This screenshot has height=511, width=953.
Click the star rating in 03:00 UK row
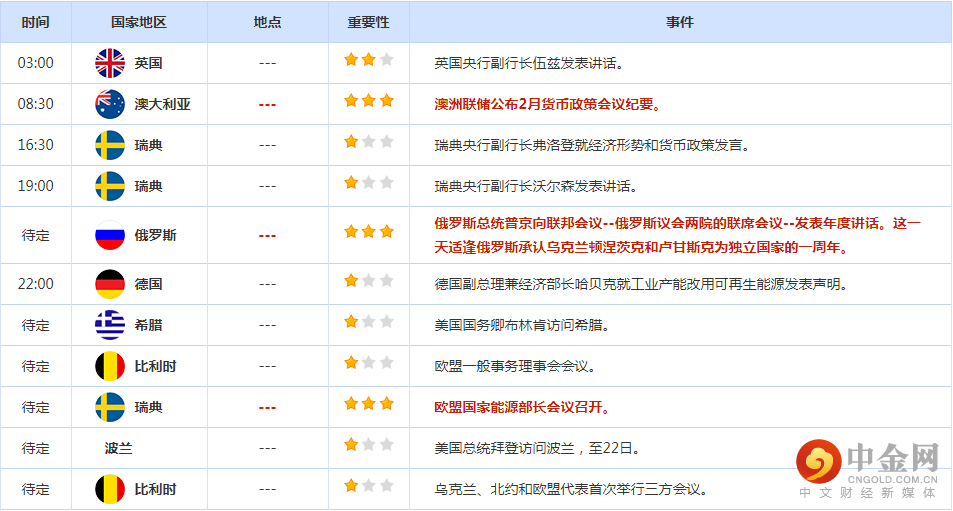(368, 60)
